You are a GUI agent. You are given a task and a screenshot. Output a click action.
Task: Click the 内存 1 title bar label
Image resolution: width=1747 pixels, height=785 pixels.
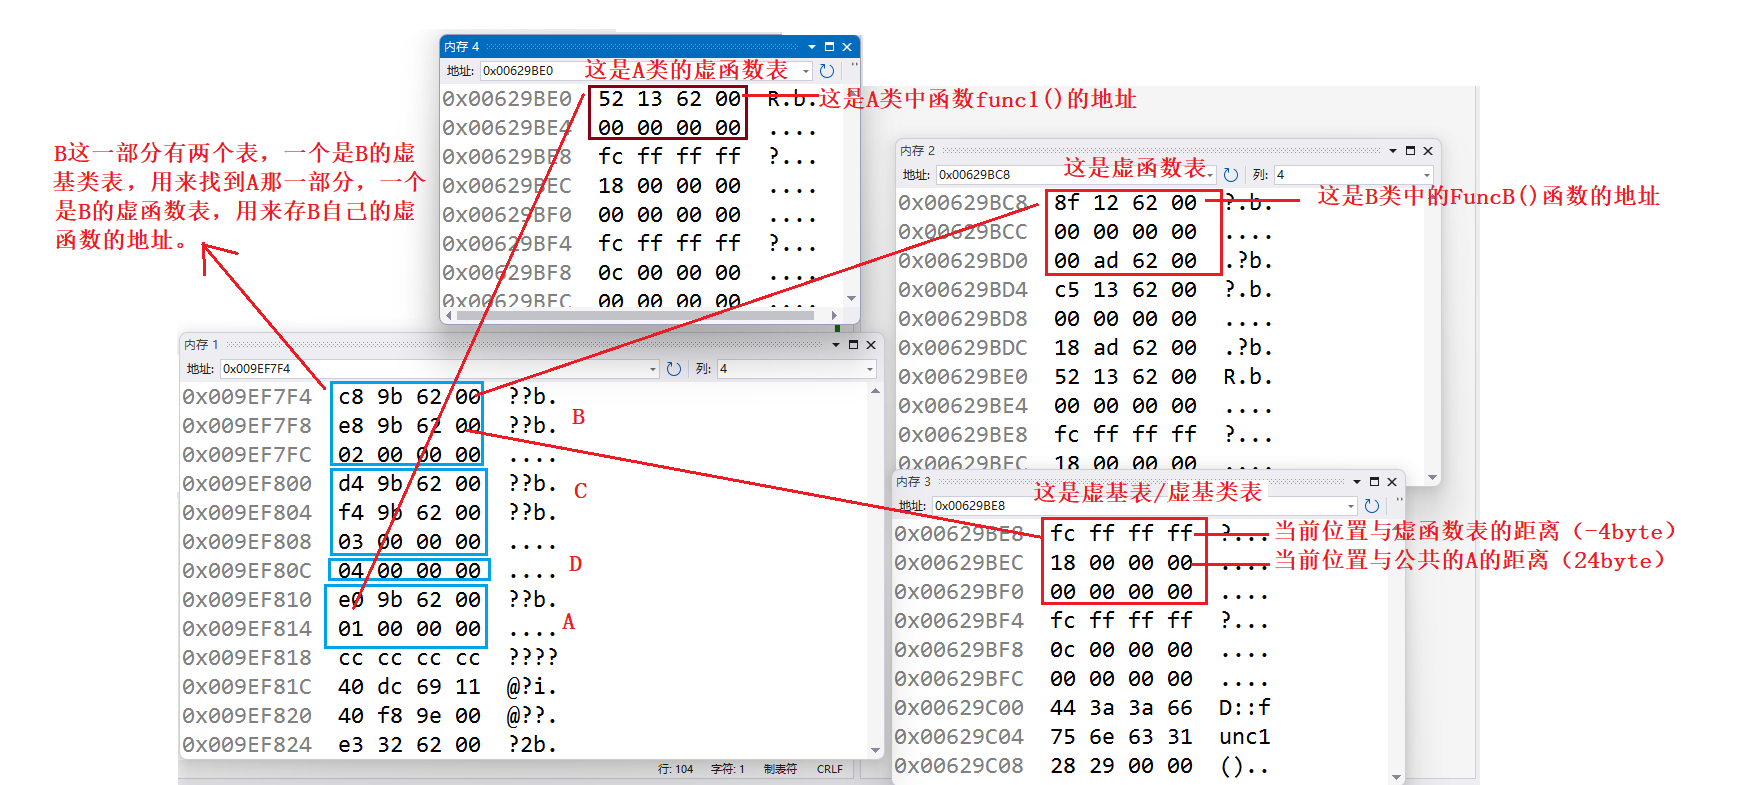[201, 345]
